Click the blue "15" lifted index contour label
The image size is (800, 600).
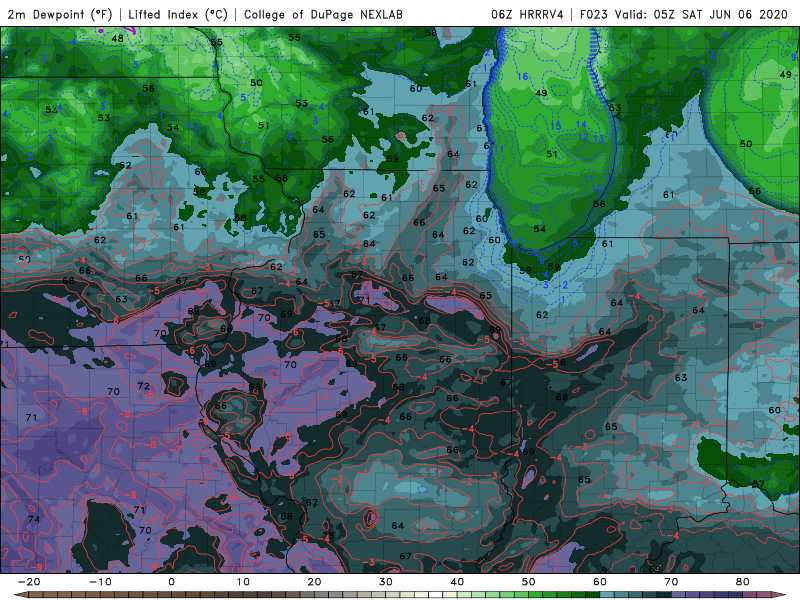pos(555,127)
